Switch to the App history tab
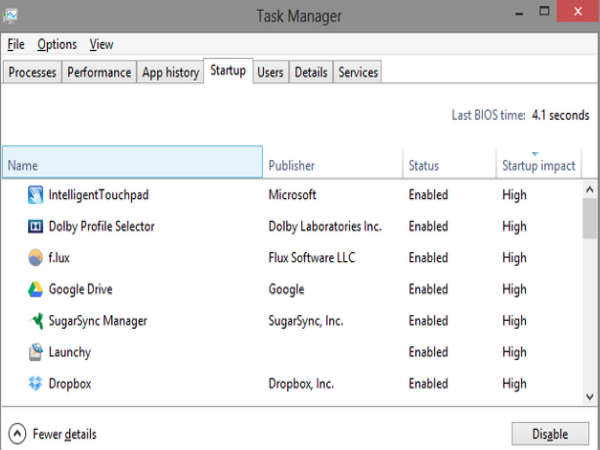600x450 pixels. (x=171, y=72)
